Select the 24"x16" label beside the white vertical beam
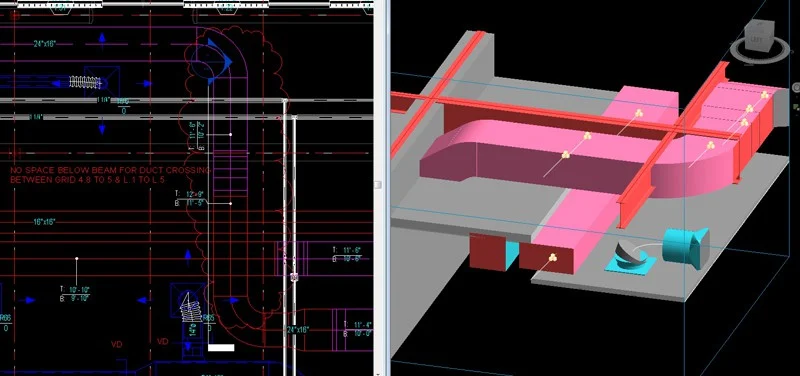The width and height of the screenshot is (800, 376). pos(297,330)
